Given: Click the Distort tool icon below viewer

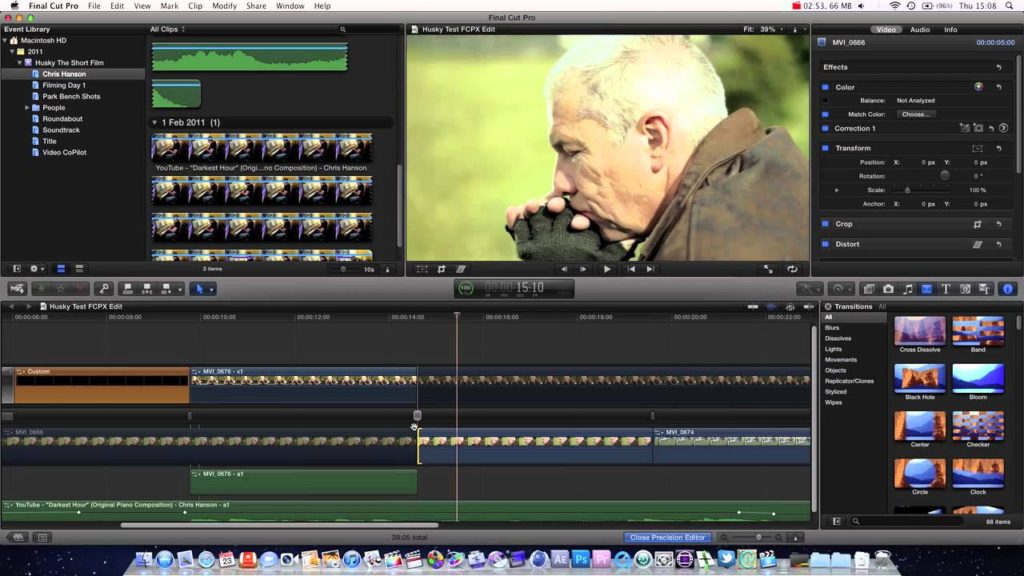Looking at the screenshot, I should tap(460, 269).
